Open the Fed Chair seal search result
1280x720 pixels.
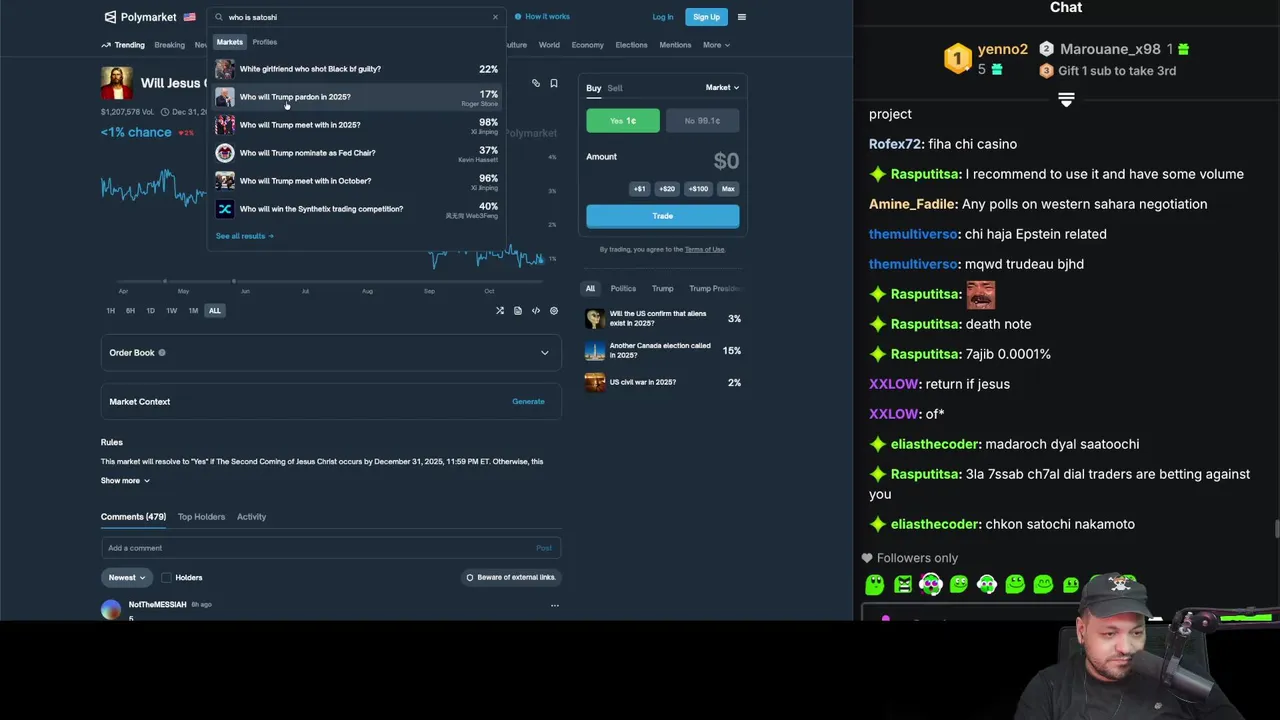[x=225, y=153]
